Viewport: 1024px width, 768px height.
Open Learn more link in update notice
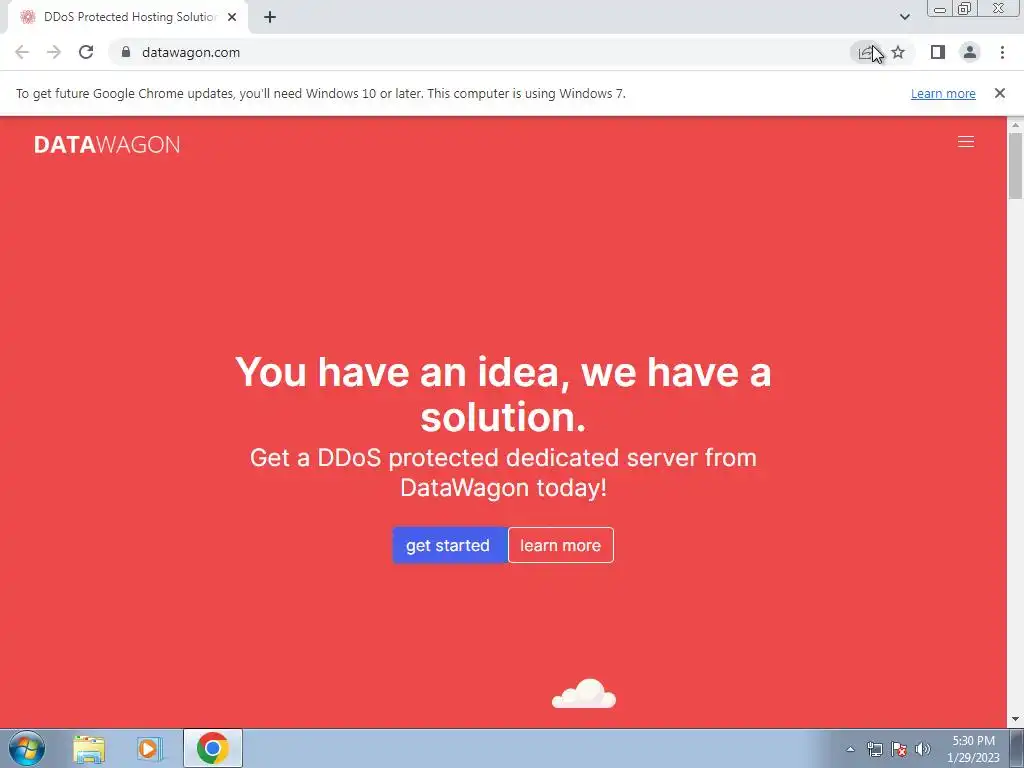[943, 93]
